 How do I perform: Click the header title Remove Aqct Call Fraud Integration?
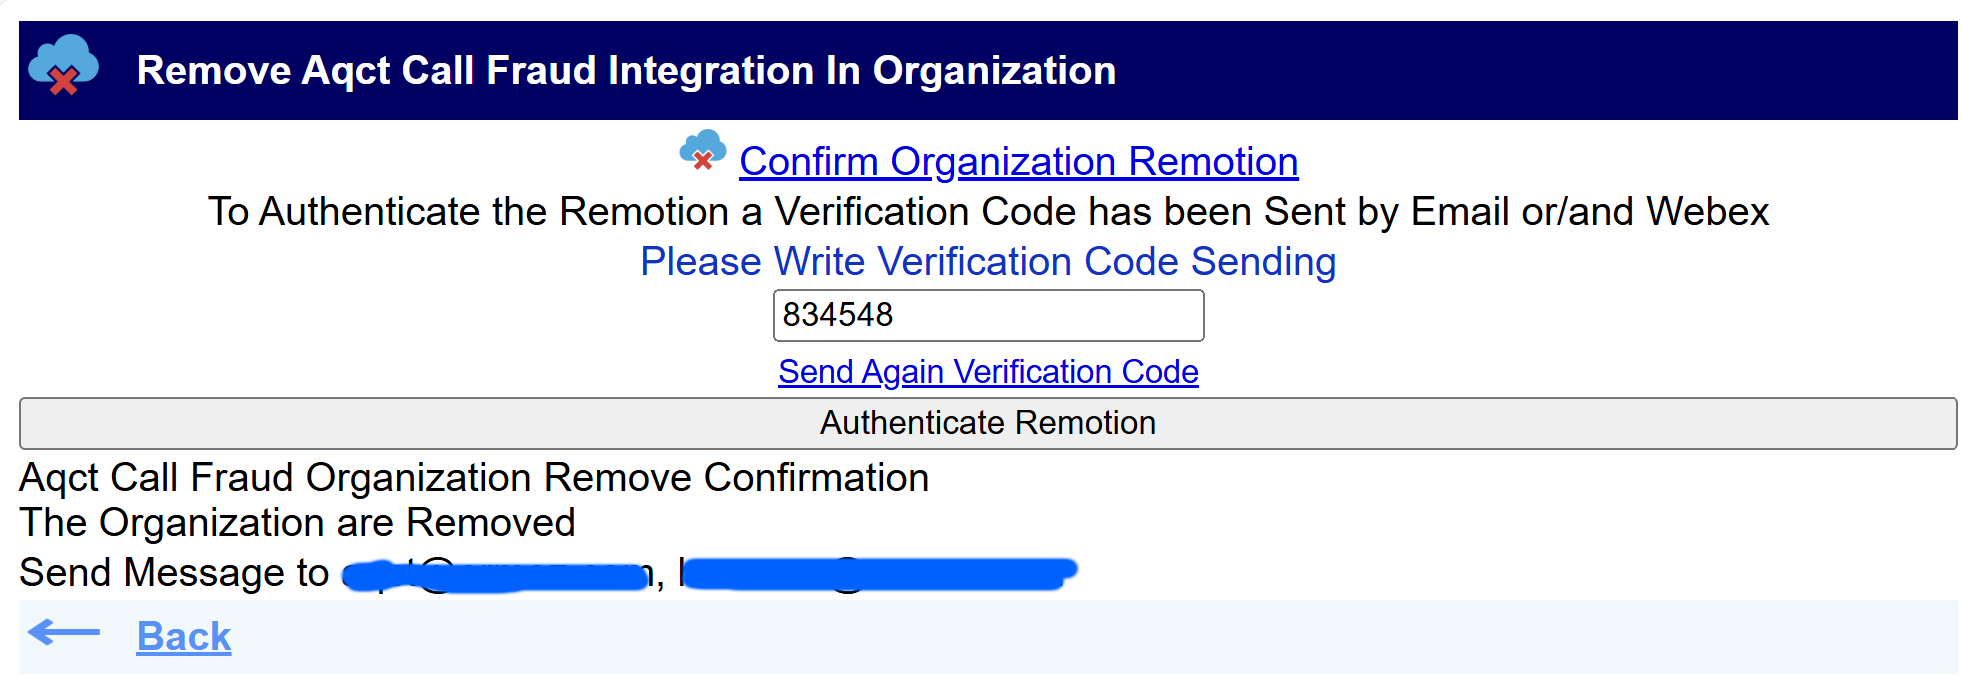628,70
